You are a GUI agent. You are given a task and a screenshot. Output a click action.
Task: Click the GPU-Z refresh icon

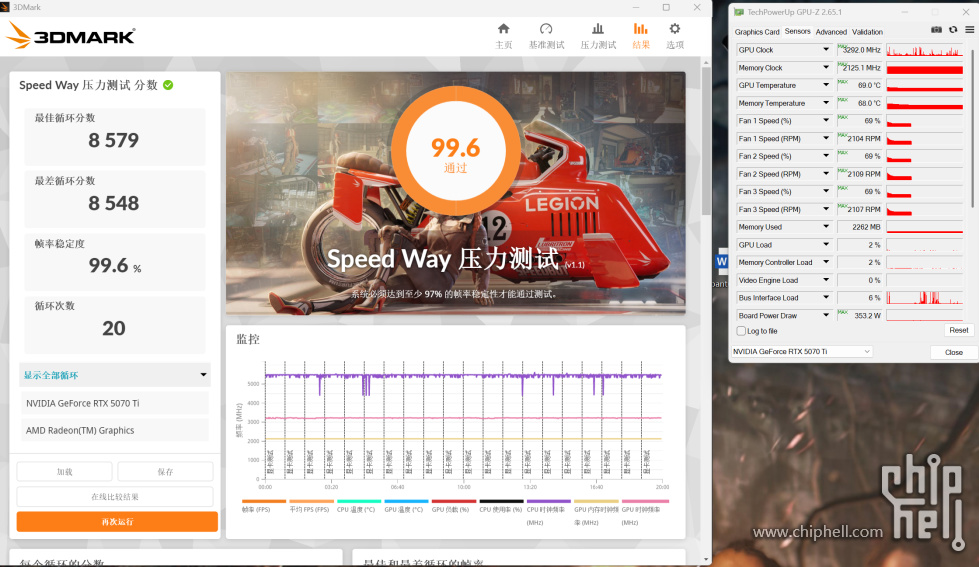point(953,30)
